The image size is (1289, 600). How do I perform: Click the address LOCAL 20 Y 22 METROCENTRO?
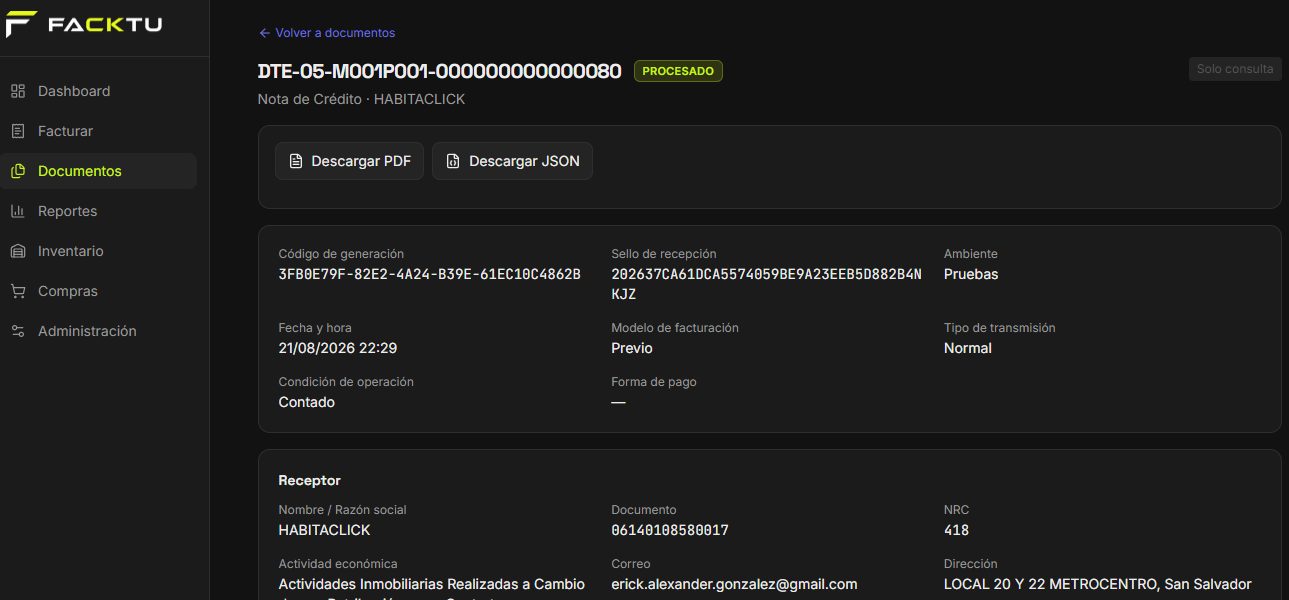coord(1050,584)
